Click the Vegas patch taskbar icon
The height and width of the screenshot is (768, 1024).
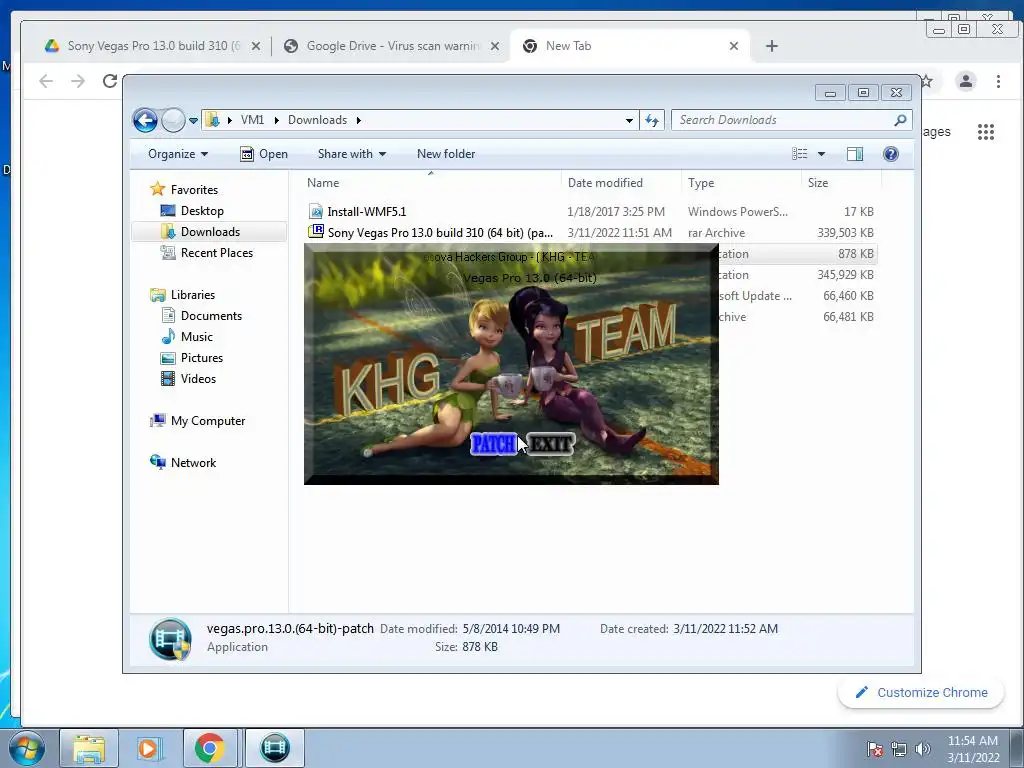pyautogui.click(x=275, y=748)
